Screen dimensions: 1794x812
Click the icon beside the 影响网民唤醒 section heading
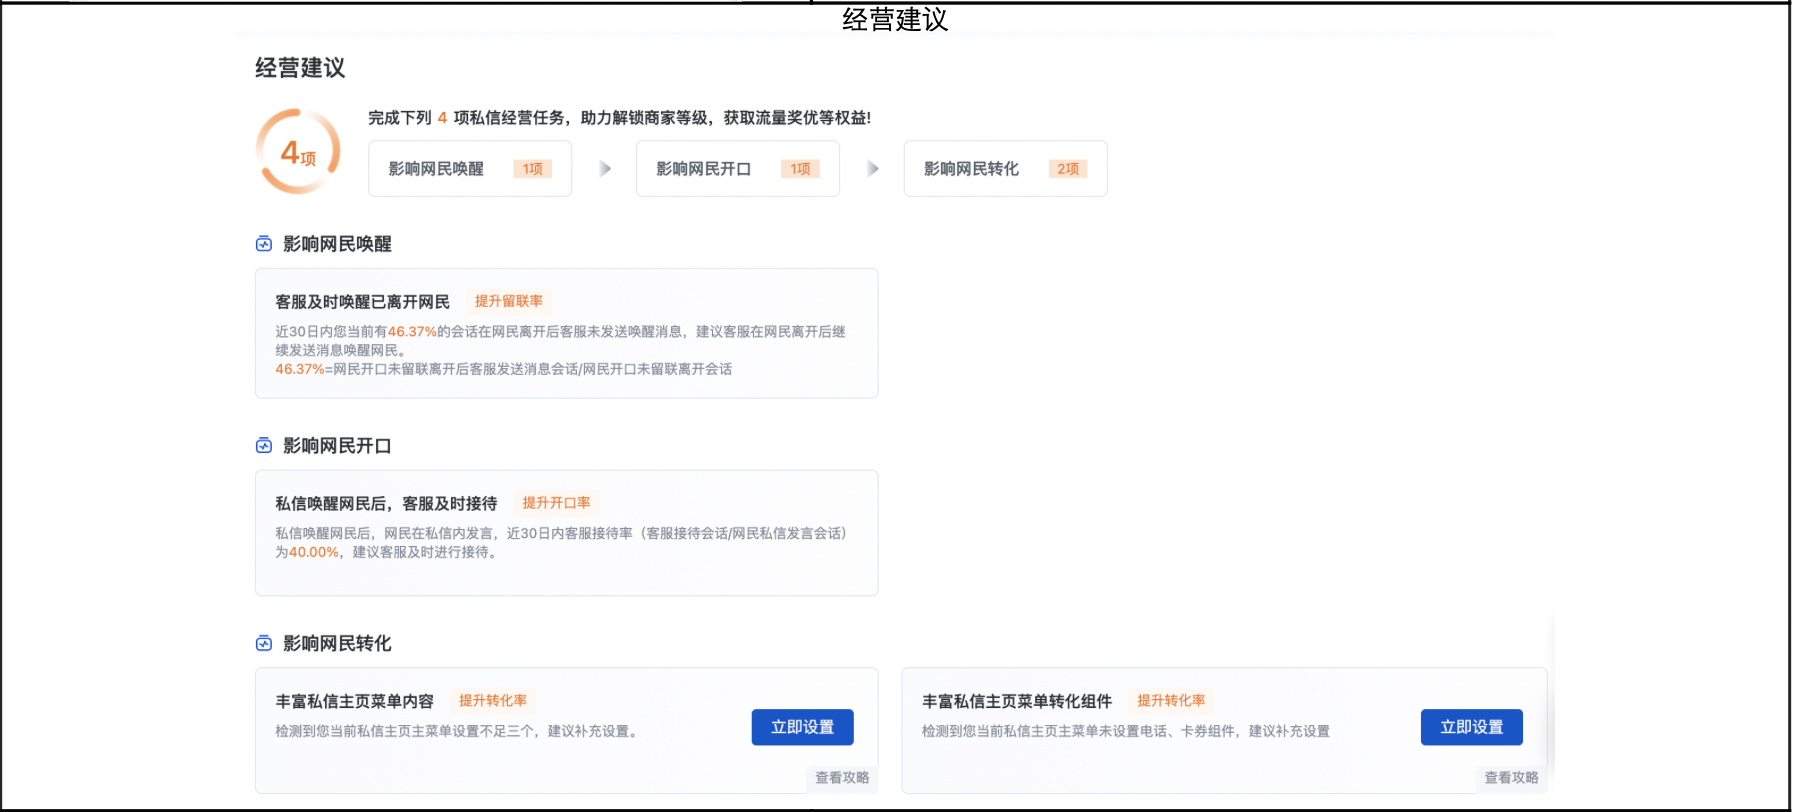(264, 244)
